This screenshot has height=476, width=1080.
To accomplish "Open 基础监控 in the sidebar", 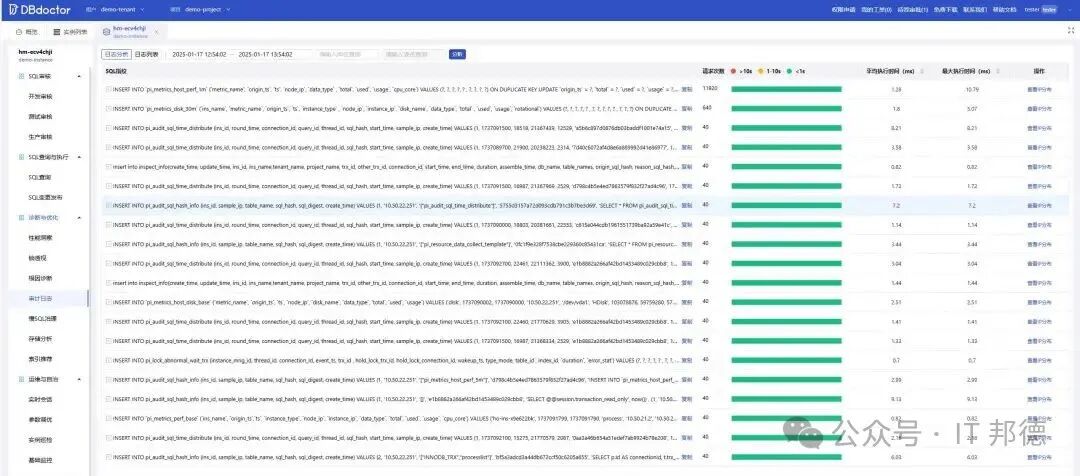I will 40,460.
